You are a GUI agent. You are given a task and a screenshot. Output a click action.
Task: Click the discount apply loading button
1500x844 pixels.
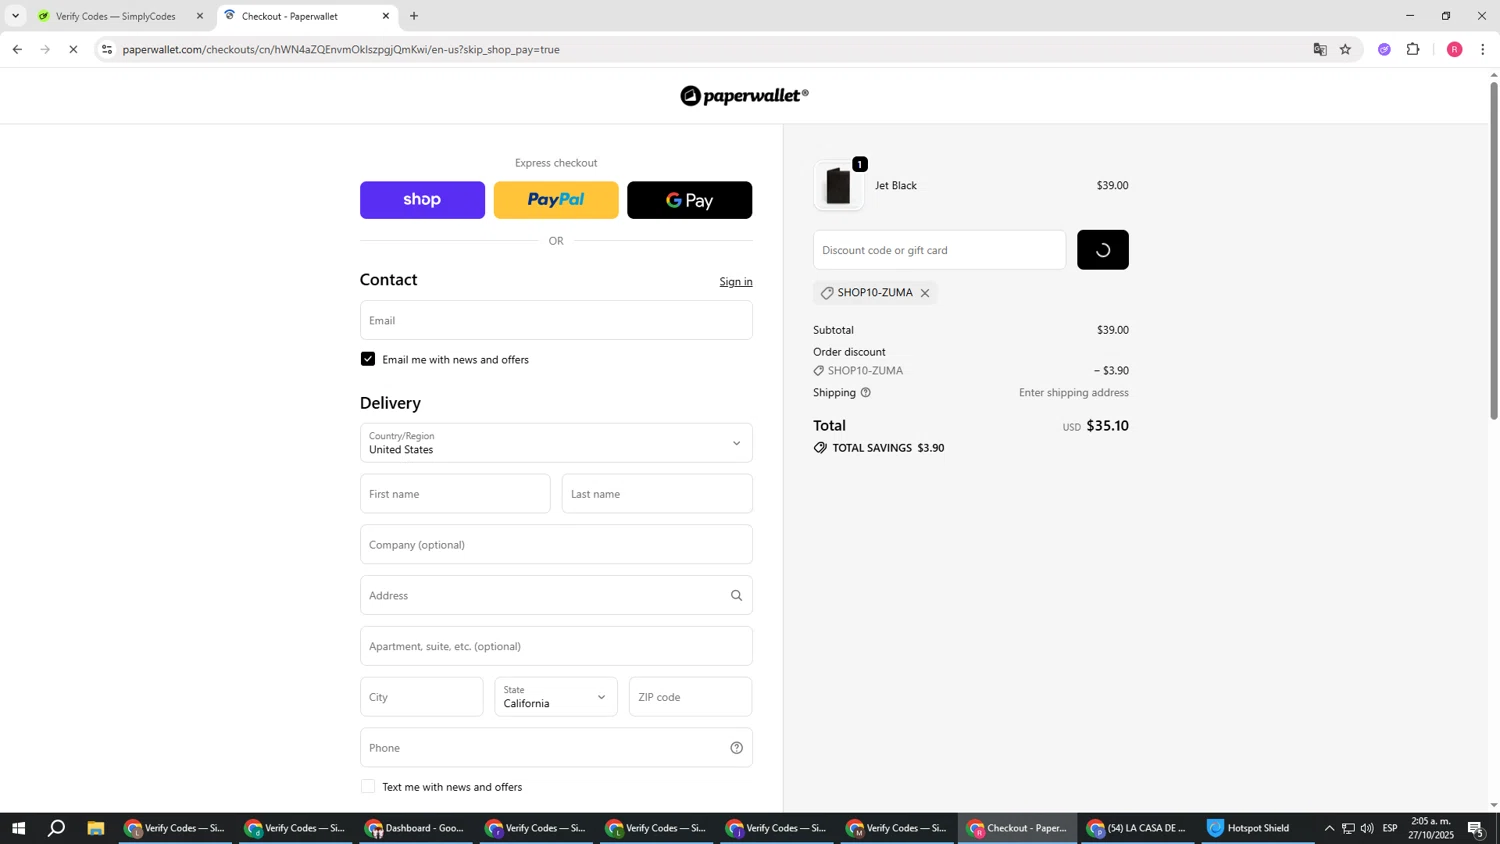1103,250
